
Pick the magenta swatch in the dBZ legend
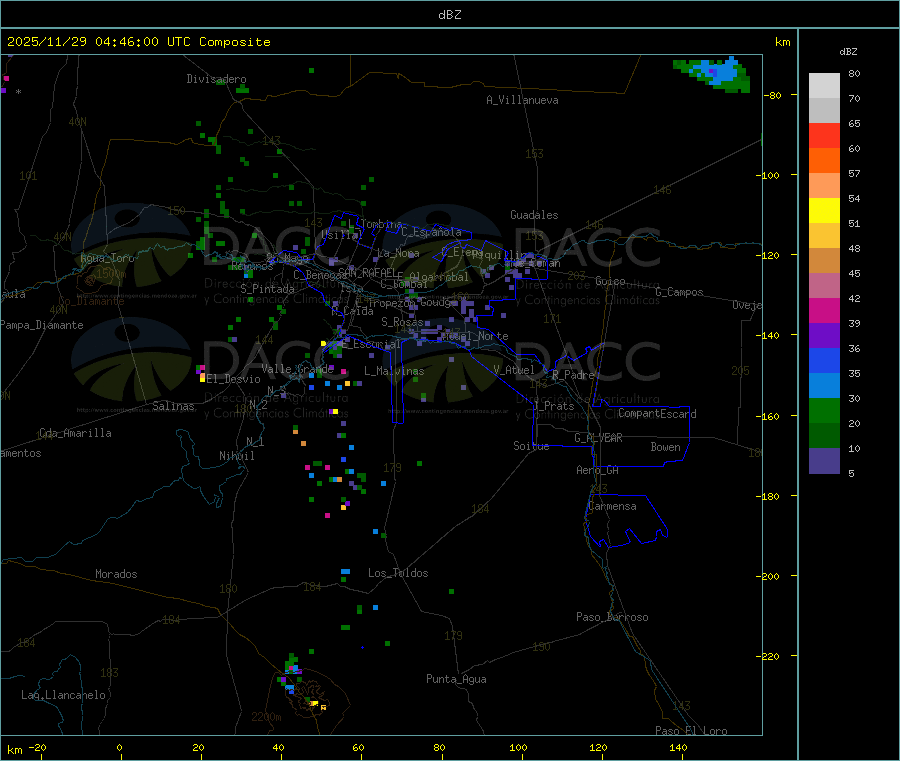pyautogui.click(x=824, y=311)
